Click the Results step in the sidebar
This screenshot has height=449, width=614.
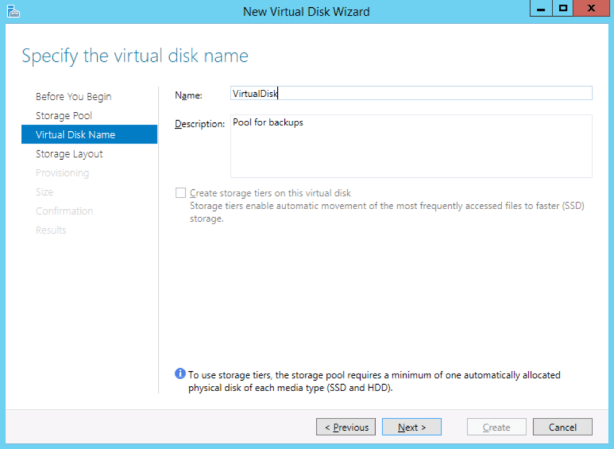click(x=51, y=230)
